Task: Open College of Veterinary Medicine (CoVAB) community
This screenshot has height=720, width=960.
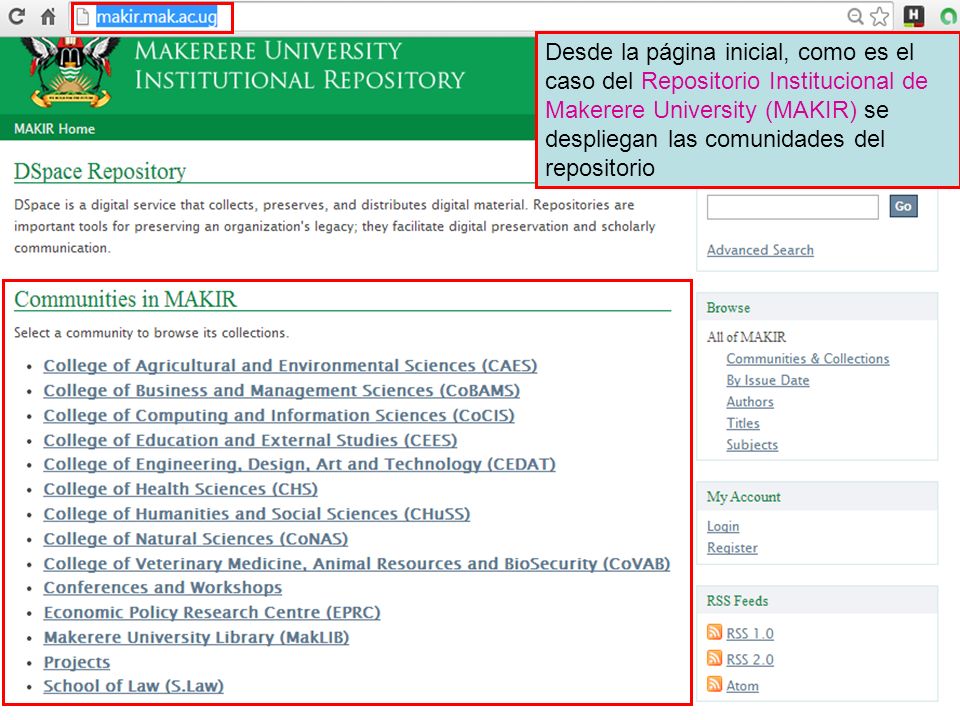Action: [x=357, y=563]
